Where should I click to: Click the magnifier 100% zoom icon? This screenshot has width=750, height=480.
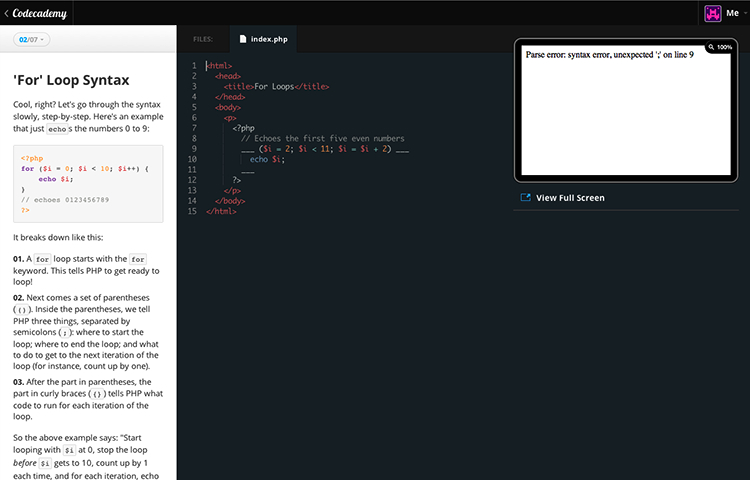pyautogui.click(x=711, y=47)
